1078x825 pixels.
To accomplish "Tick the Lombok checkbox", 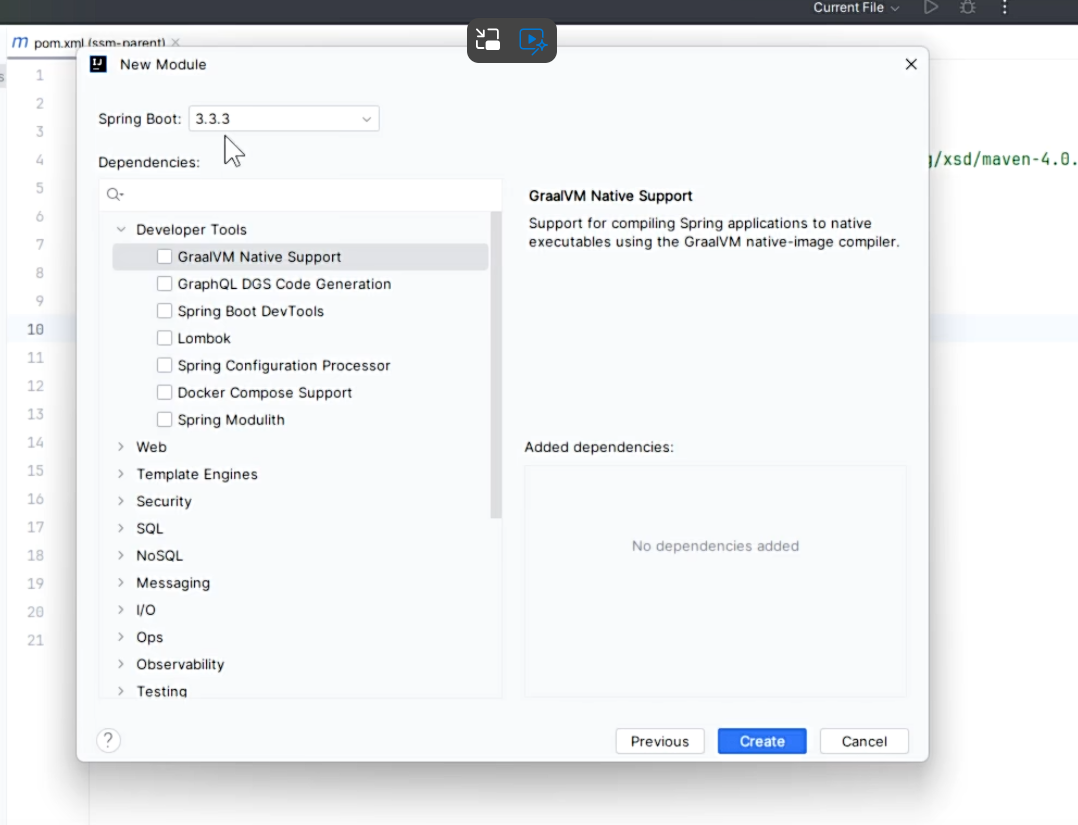I will (x=164, y=338).
